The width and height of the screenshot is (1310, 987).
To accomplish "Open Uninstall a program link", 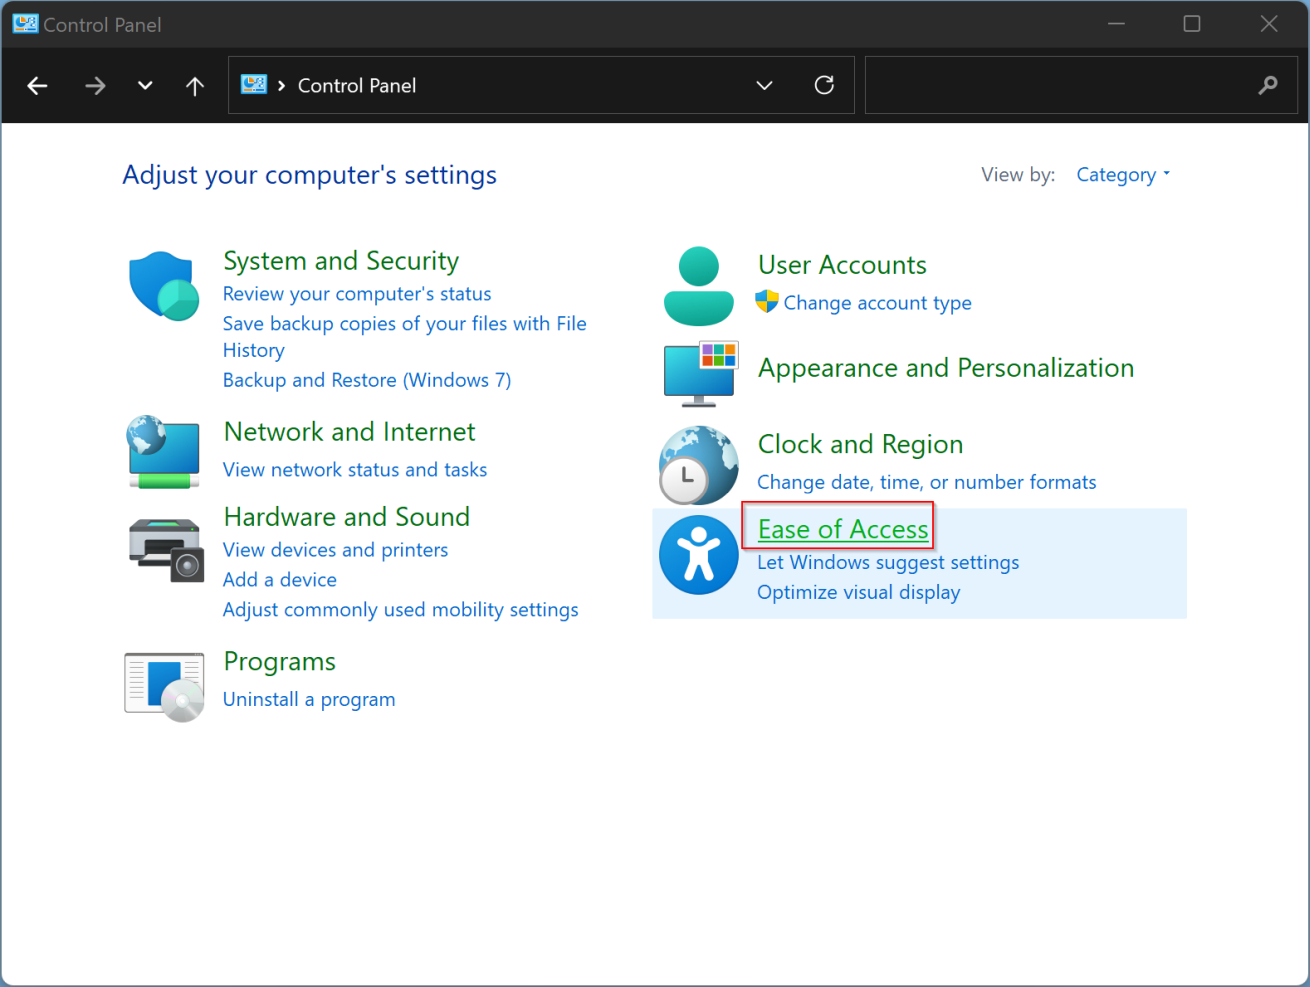I will point(309,699).
